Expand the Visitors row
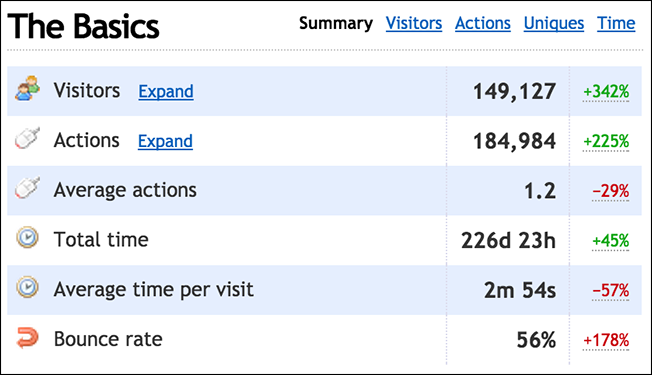Image resolution: width=652 pixels, height=375 pixels. (166, 91)
